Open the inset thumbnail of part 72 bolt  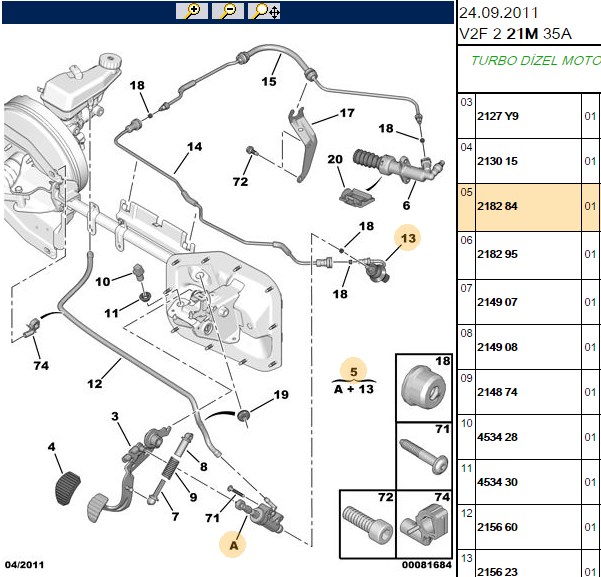pyautogui.click(x=368, y=524)
